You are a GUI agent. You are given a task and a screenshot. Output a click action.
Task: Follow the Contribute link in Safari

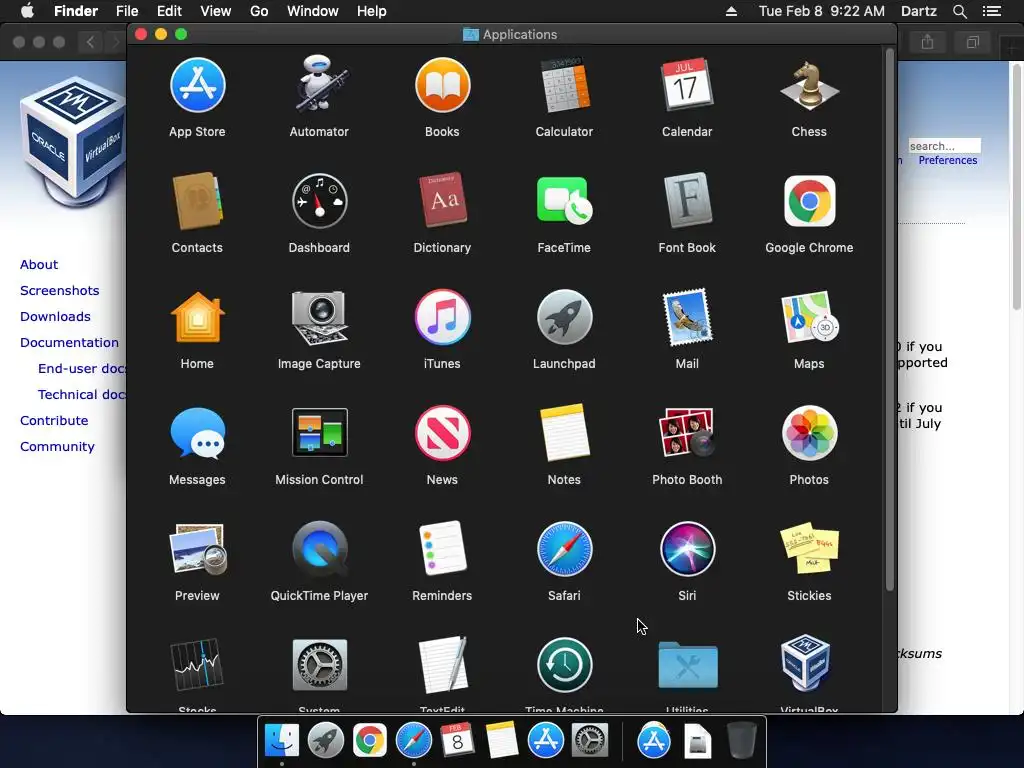pyautogui.click(x=54, y=421)
